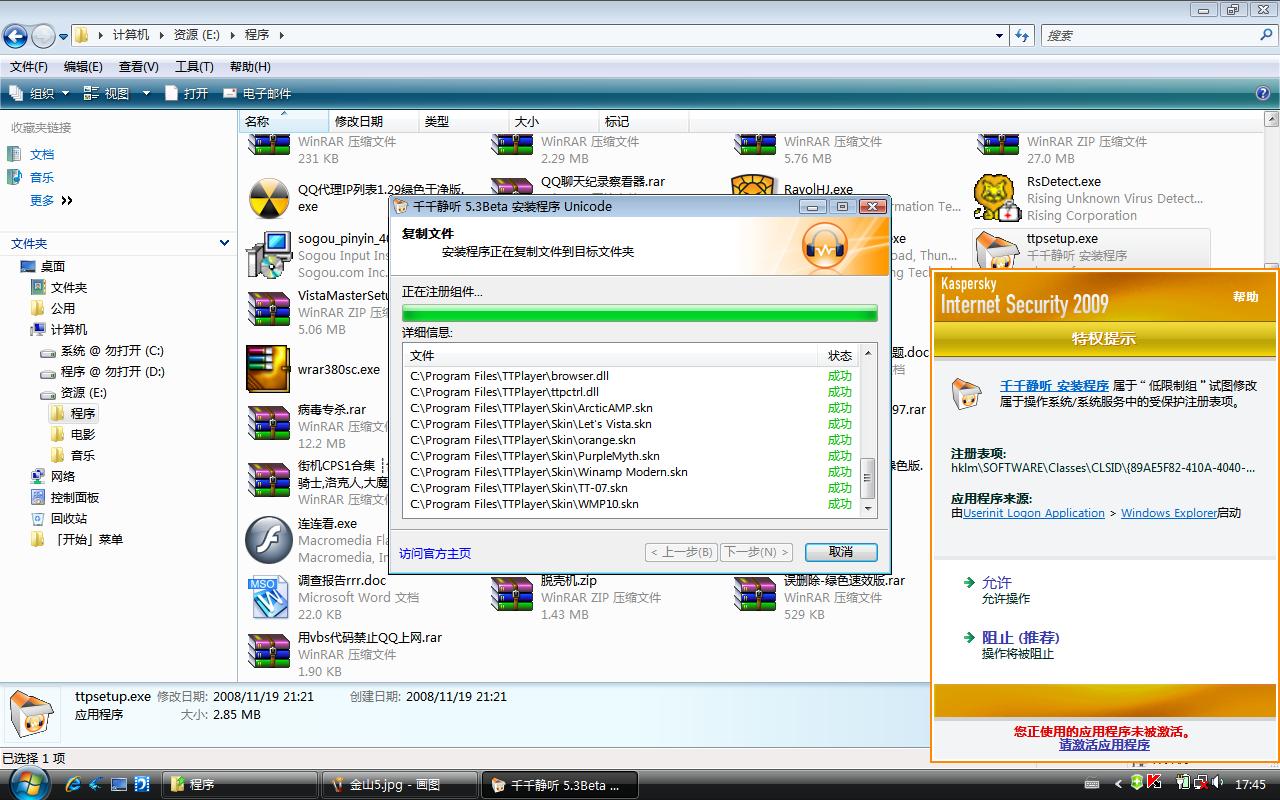1280x800 pixels.
Task: Click the Explorer help question-mark icon
Action: click(1263, 93)
